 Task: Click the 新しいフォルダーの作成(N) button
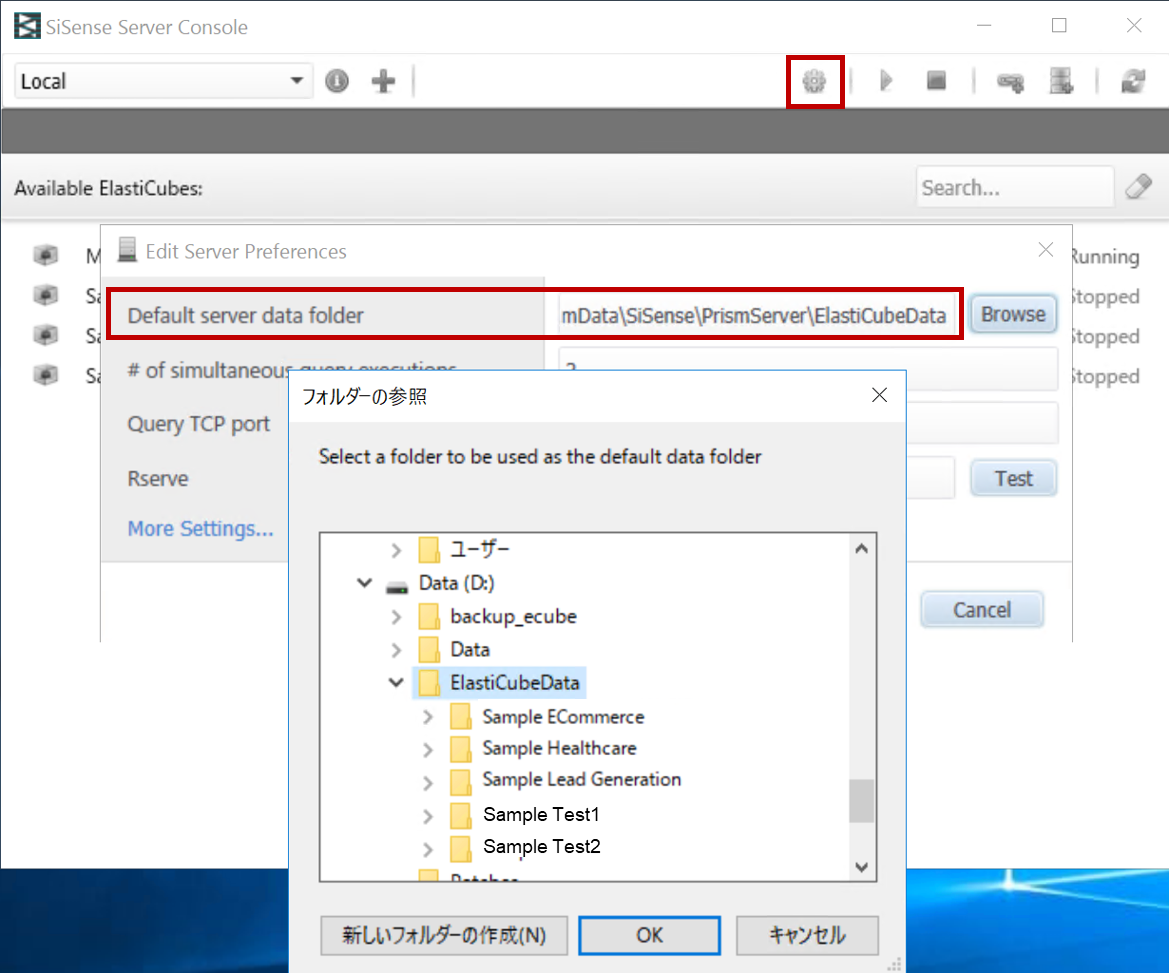[444, 935]
